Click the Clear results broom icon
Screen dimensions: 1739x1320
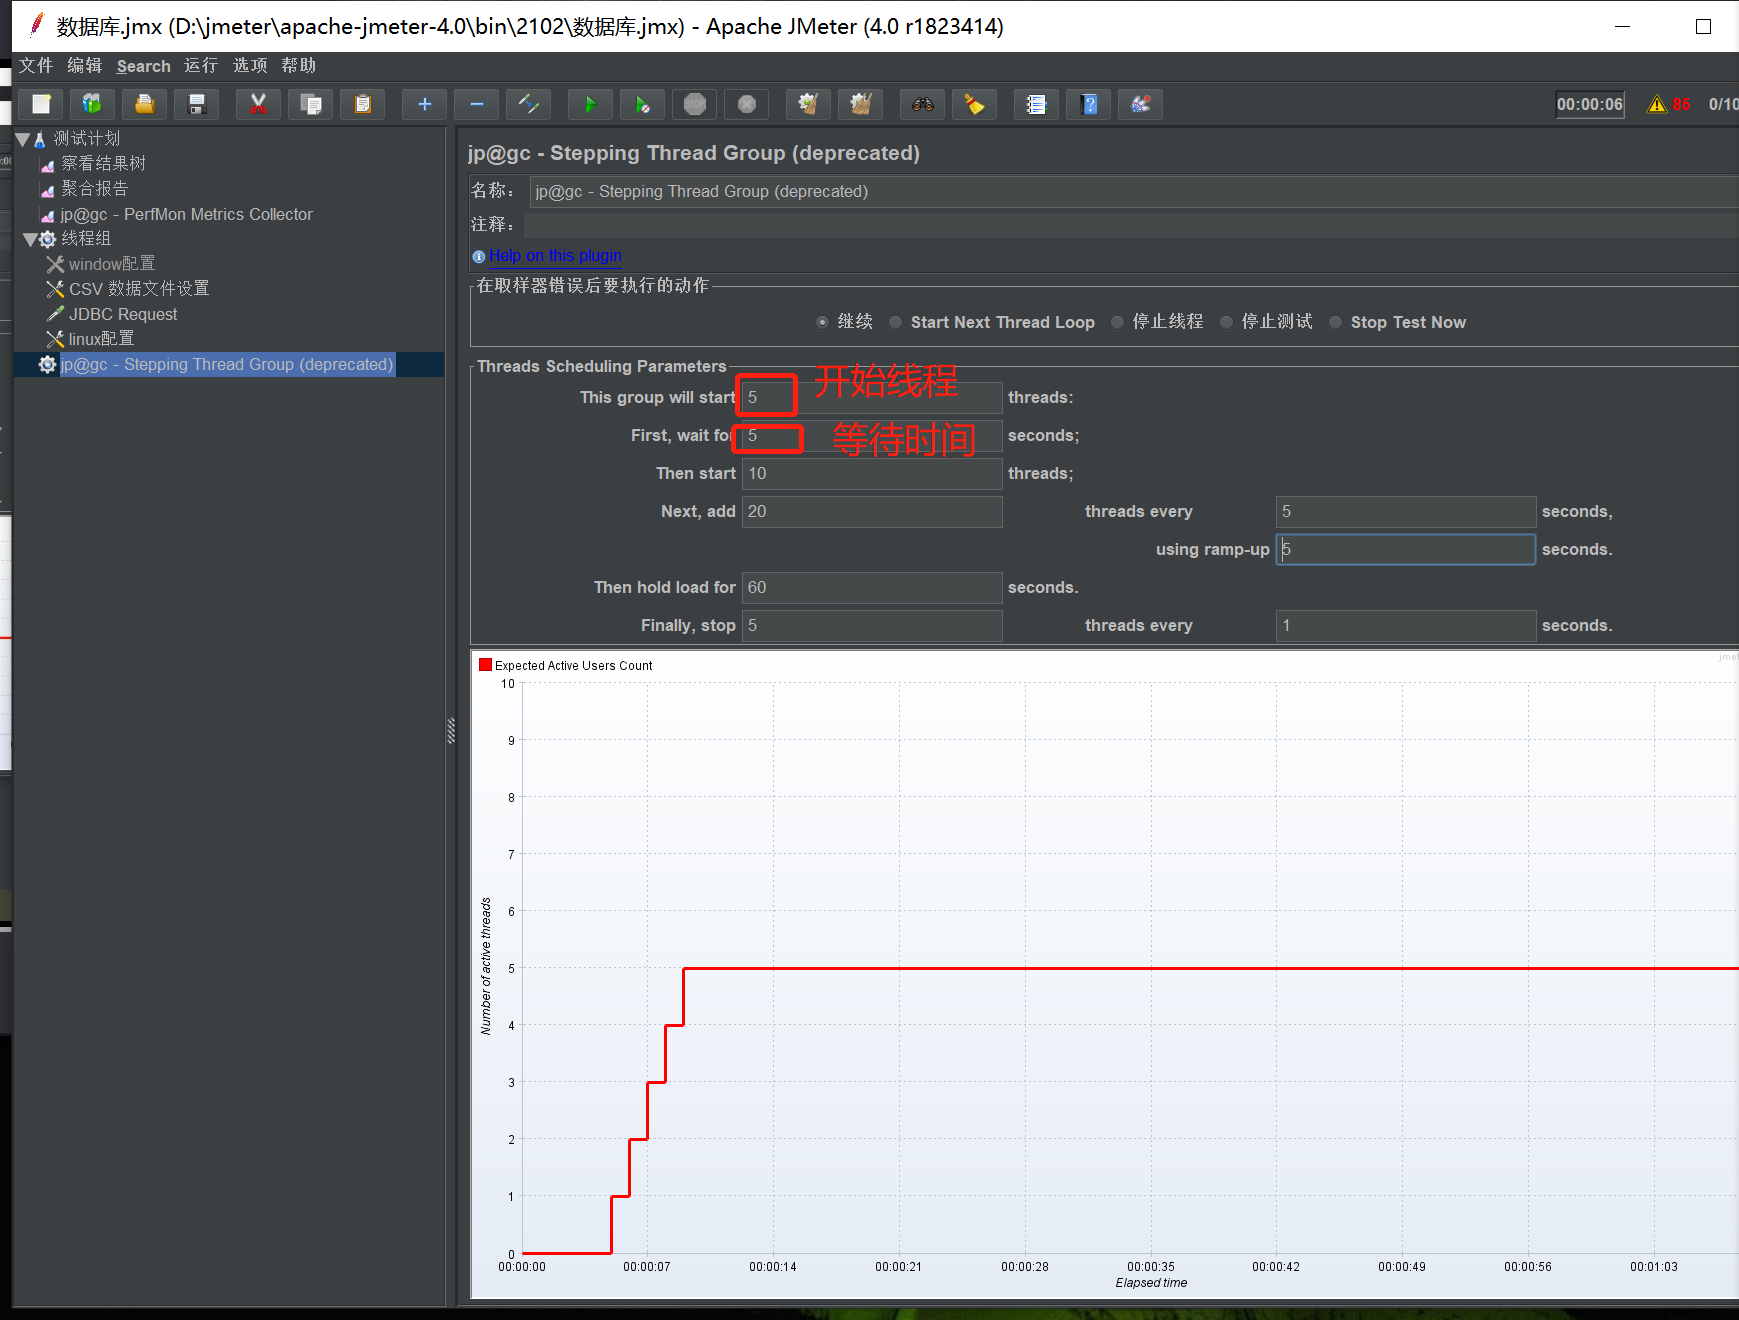point(808,104)
